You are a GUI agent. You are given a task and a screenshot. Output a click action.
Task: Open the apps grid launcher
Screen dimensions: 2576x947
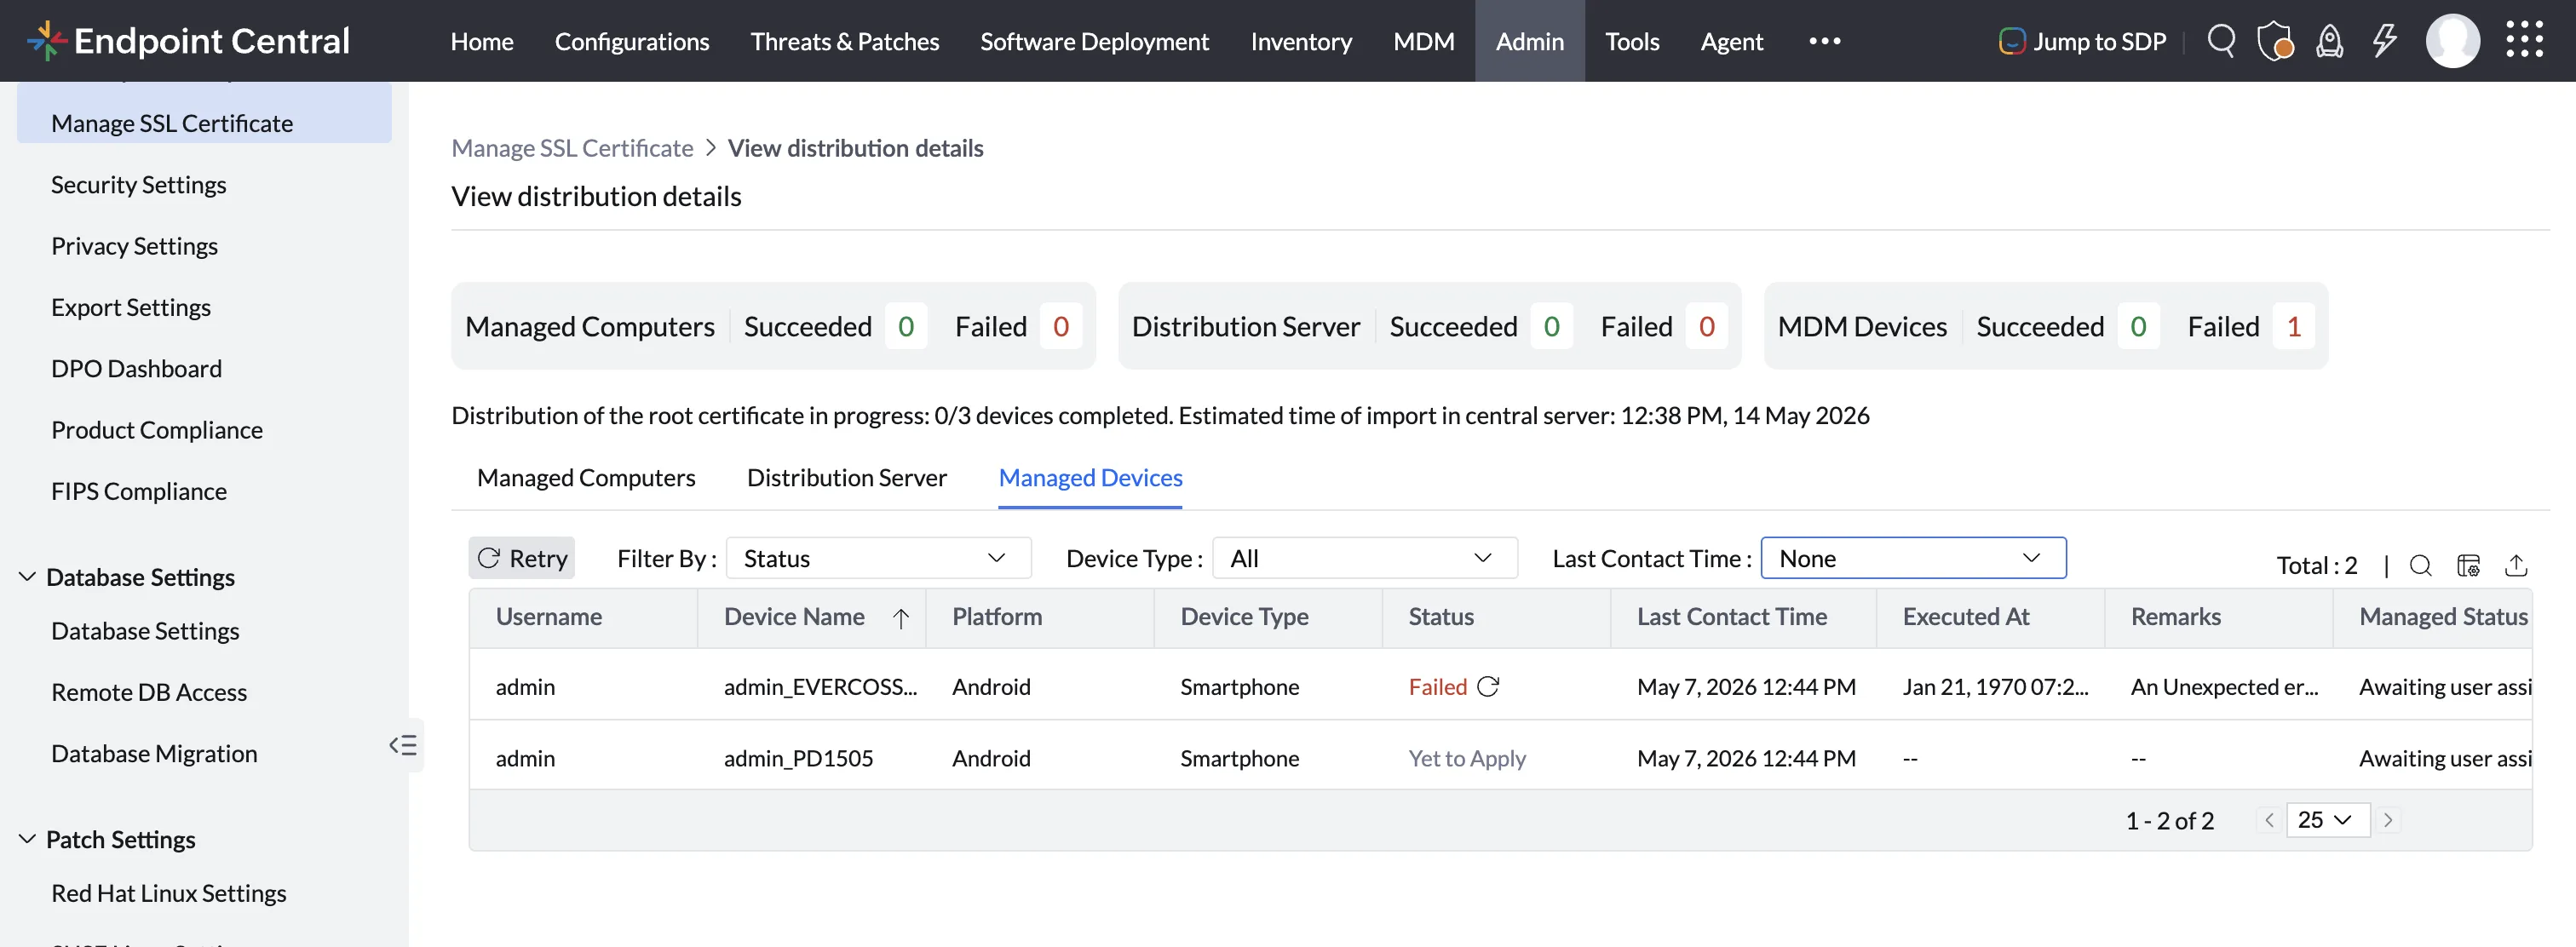click(x=2524, y=40)
